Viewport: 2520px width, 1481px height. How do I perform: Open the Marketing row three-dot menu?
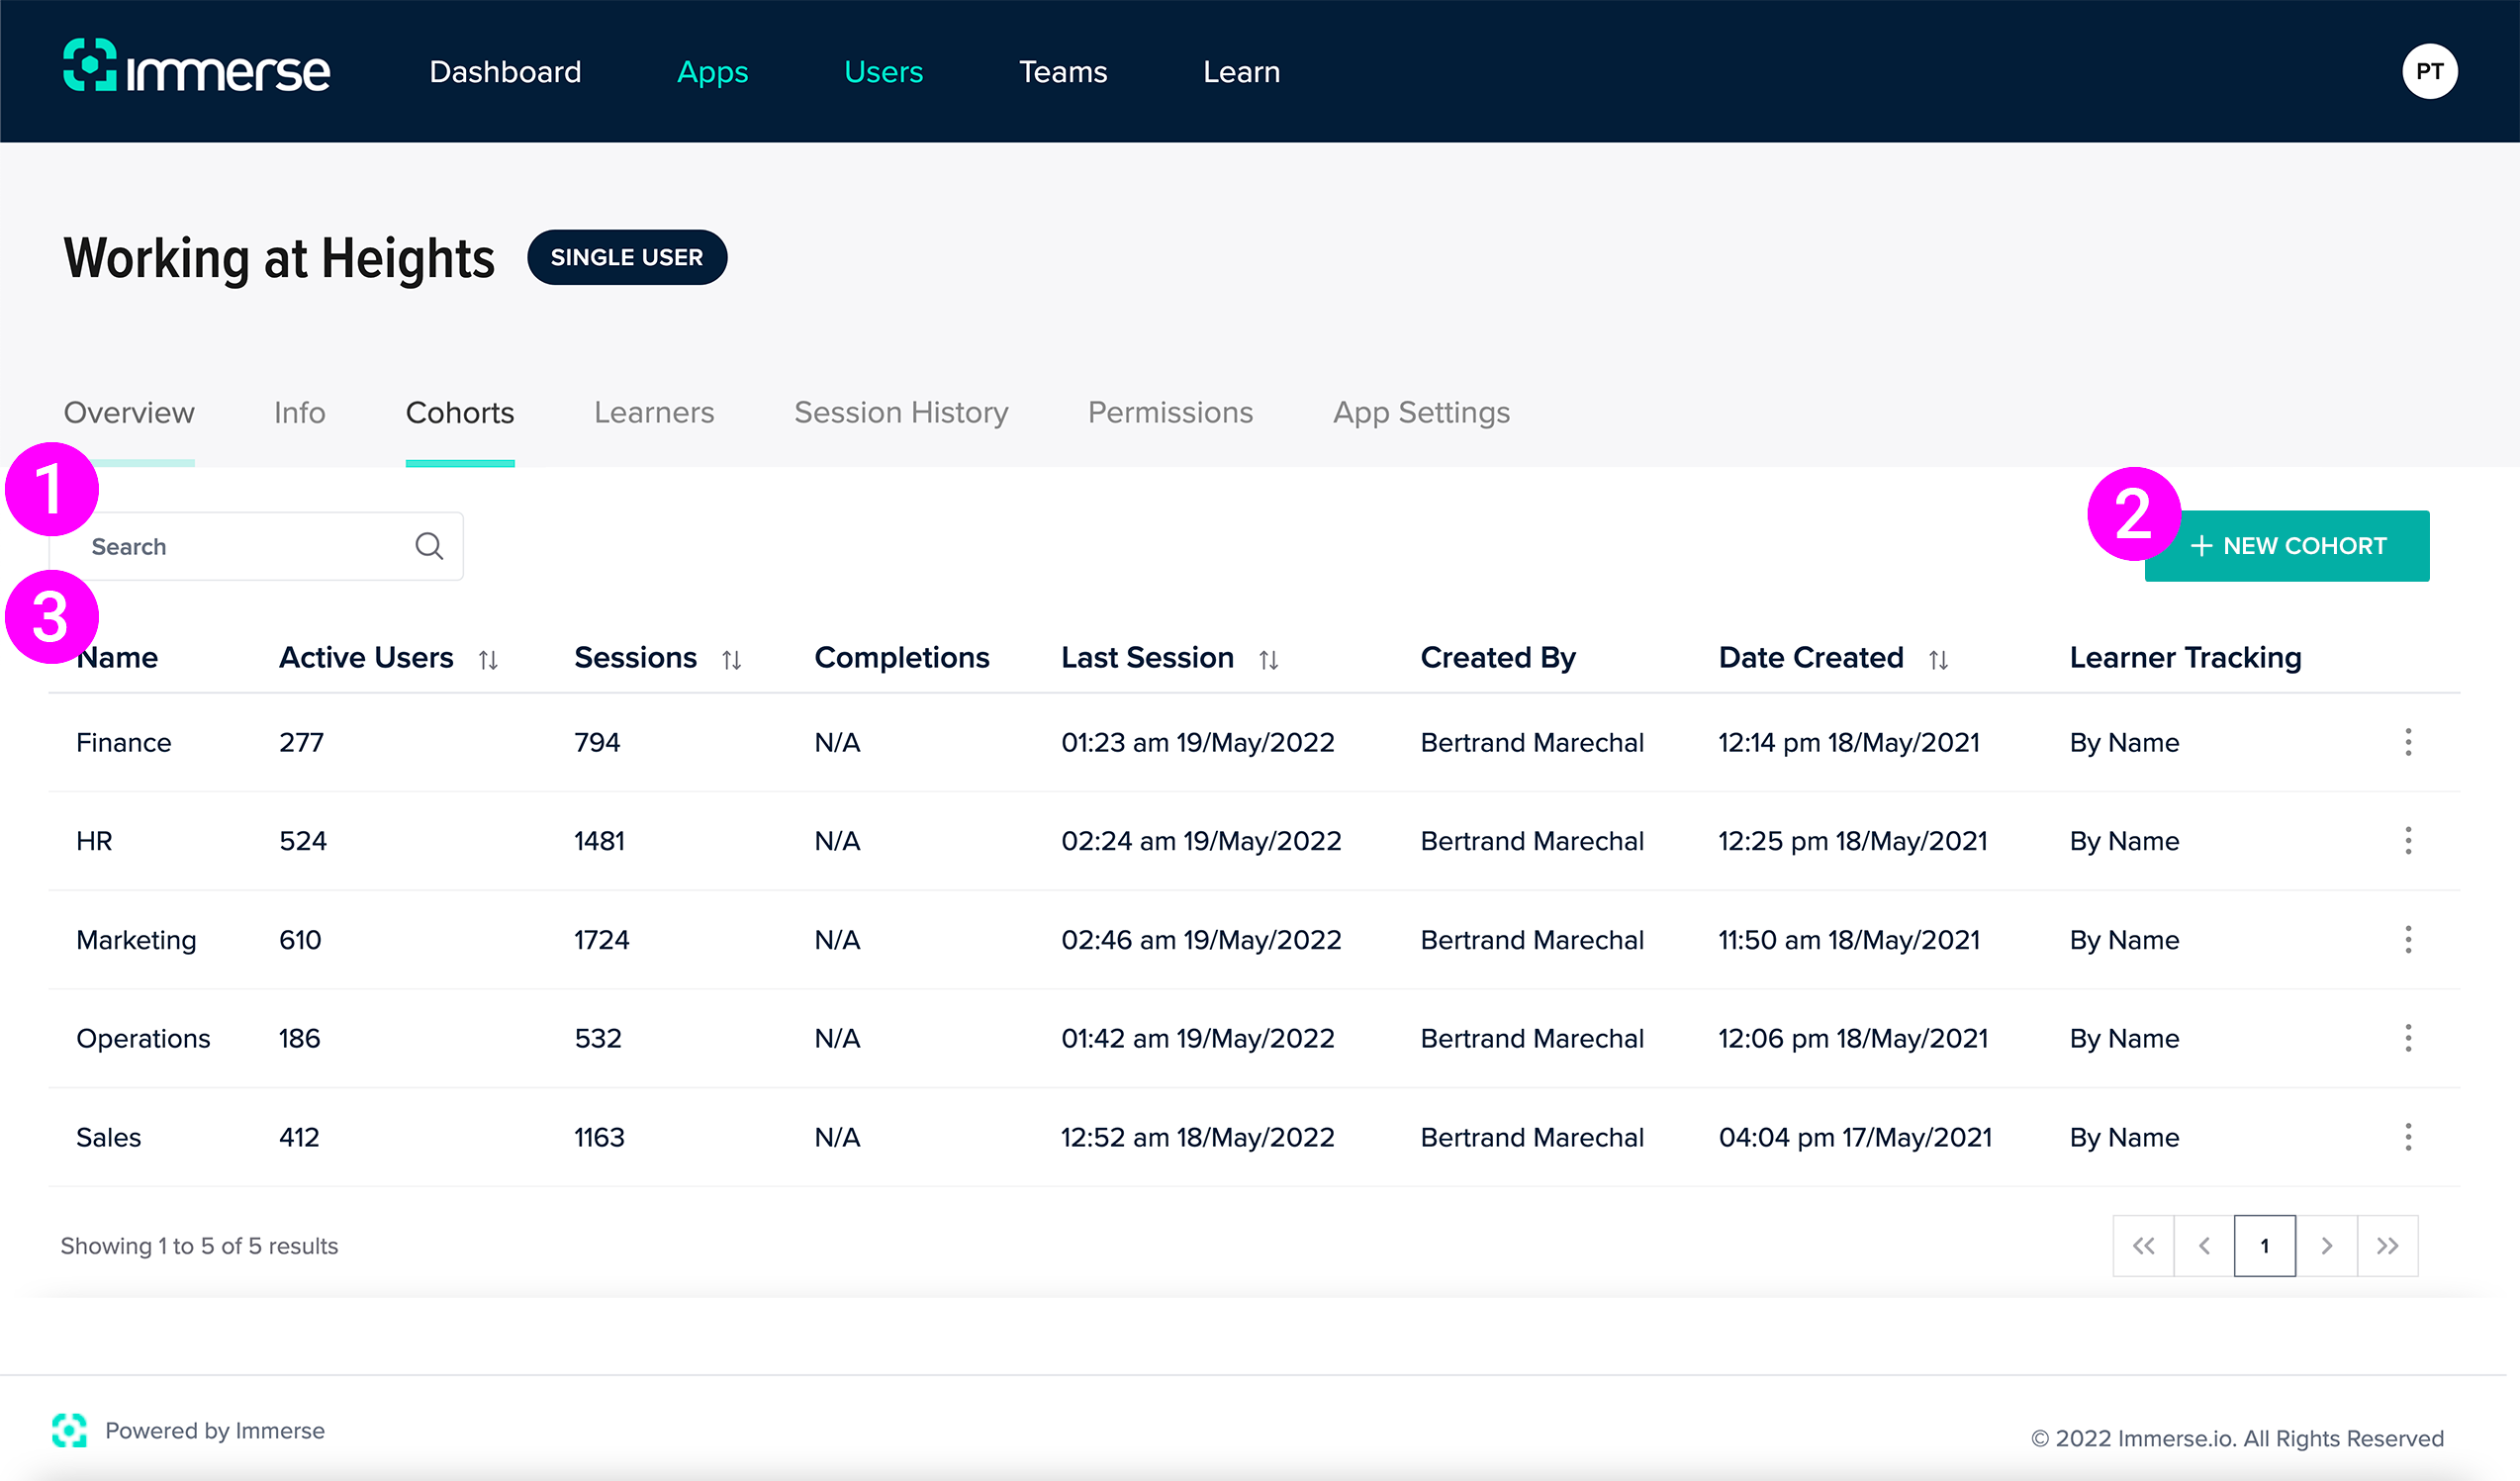(x=2408, y=939)
